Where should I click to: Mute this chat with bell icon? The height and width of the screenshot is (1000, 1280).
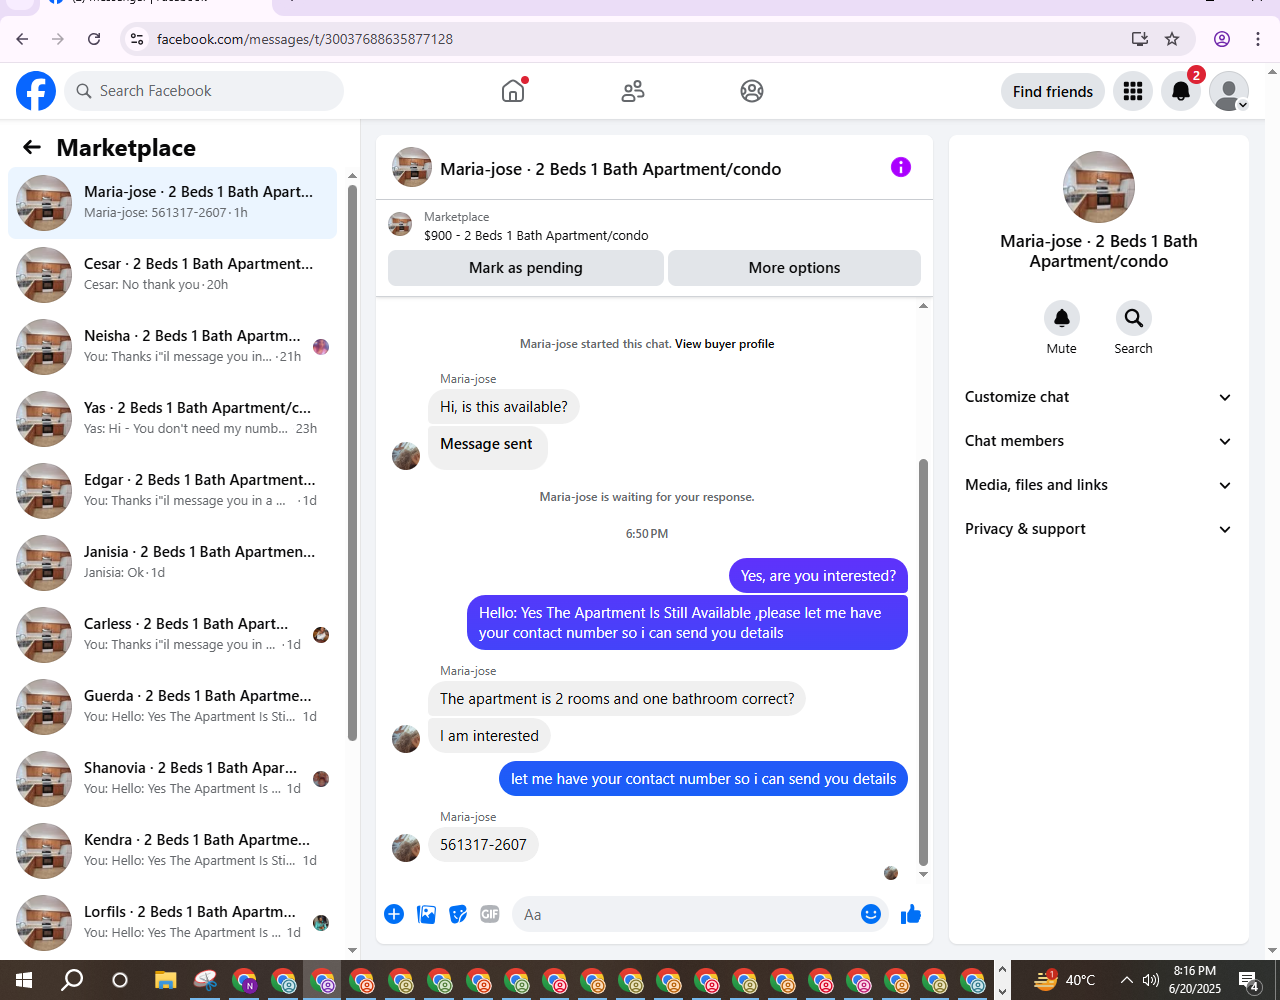coord(1062,318)
